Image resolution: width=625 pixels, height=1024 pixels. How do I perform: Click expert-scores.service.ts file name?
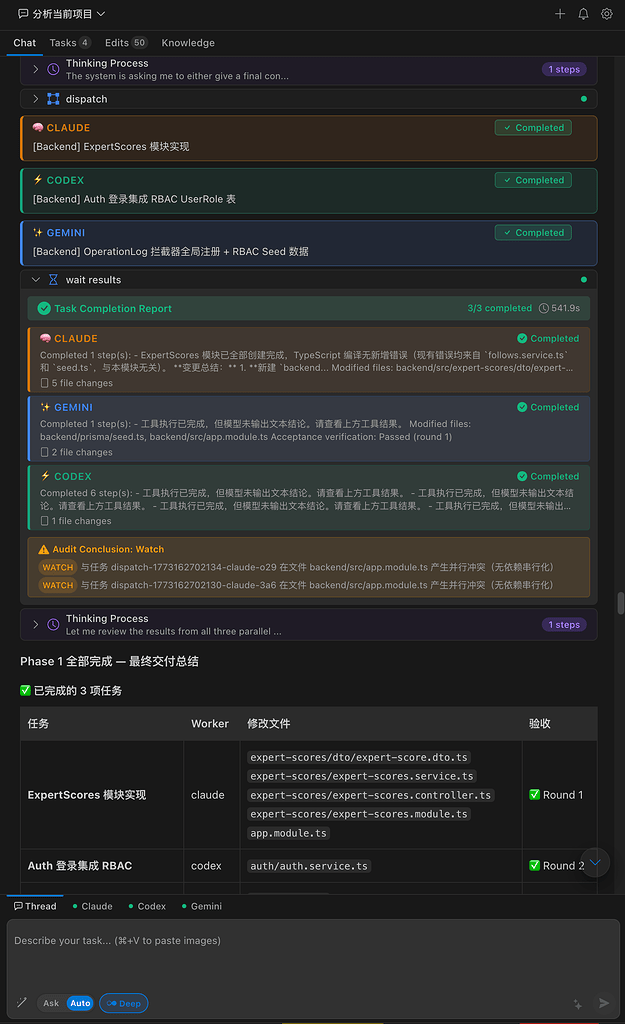[362, 776]
